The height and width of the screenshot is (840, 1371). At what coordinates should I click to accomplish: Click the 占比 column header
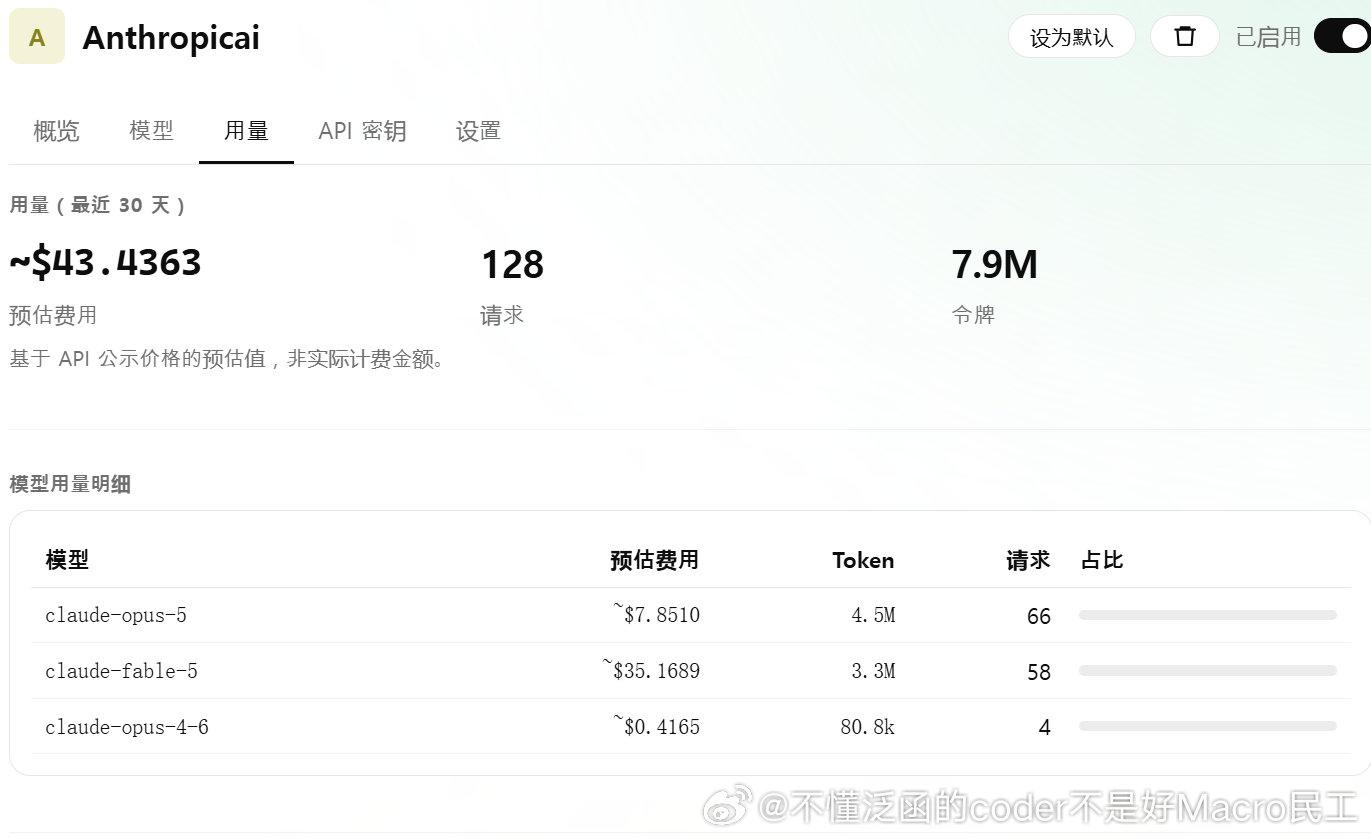click(1102, 560)
